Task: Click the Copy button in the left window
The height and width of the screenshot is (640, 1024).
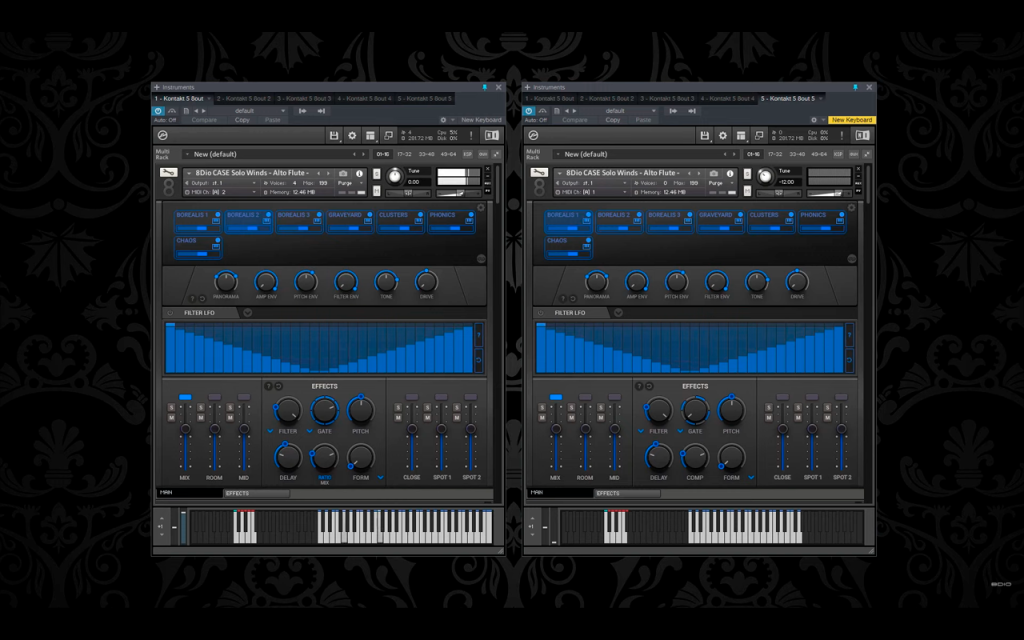Action: pyautogui.click(x=242, y=120)
